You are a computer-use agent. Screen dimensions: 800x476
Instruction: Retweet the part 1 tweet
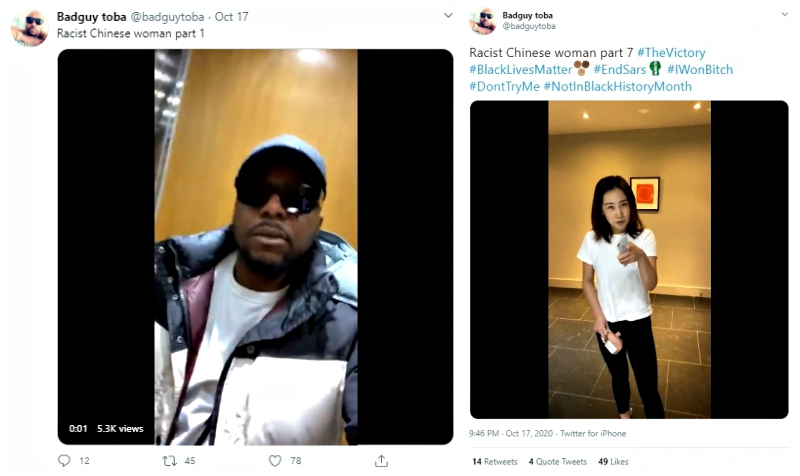[x=169, y=461]
